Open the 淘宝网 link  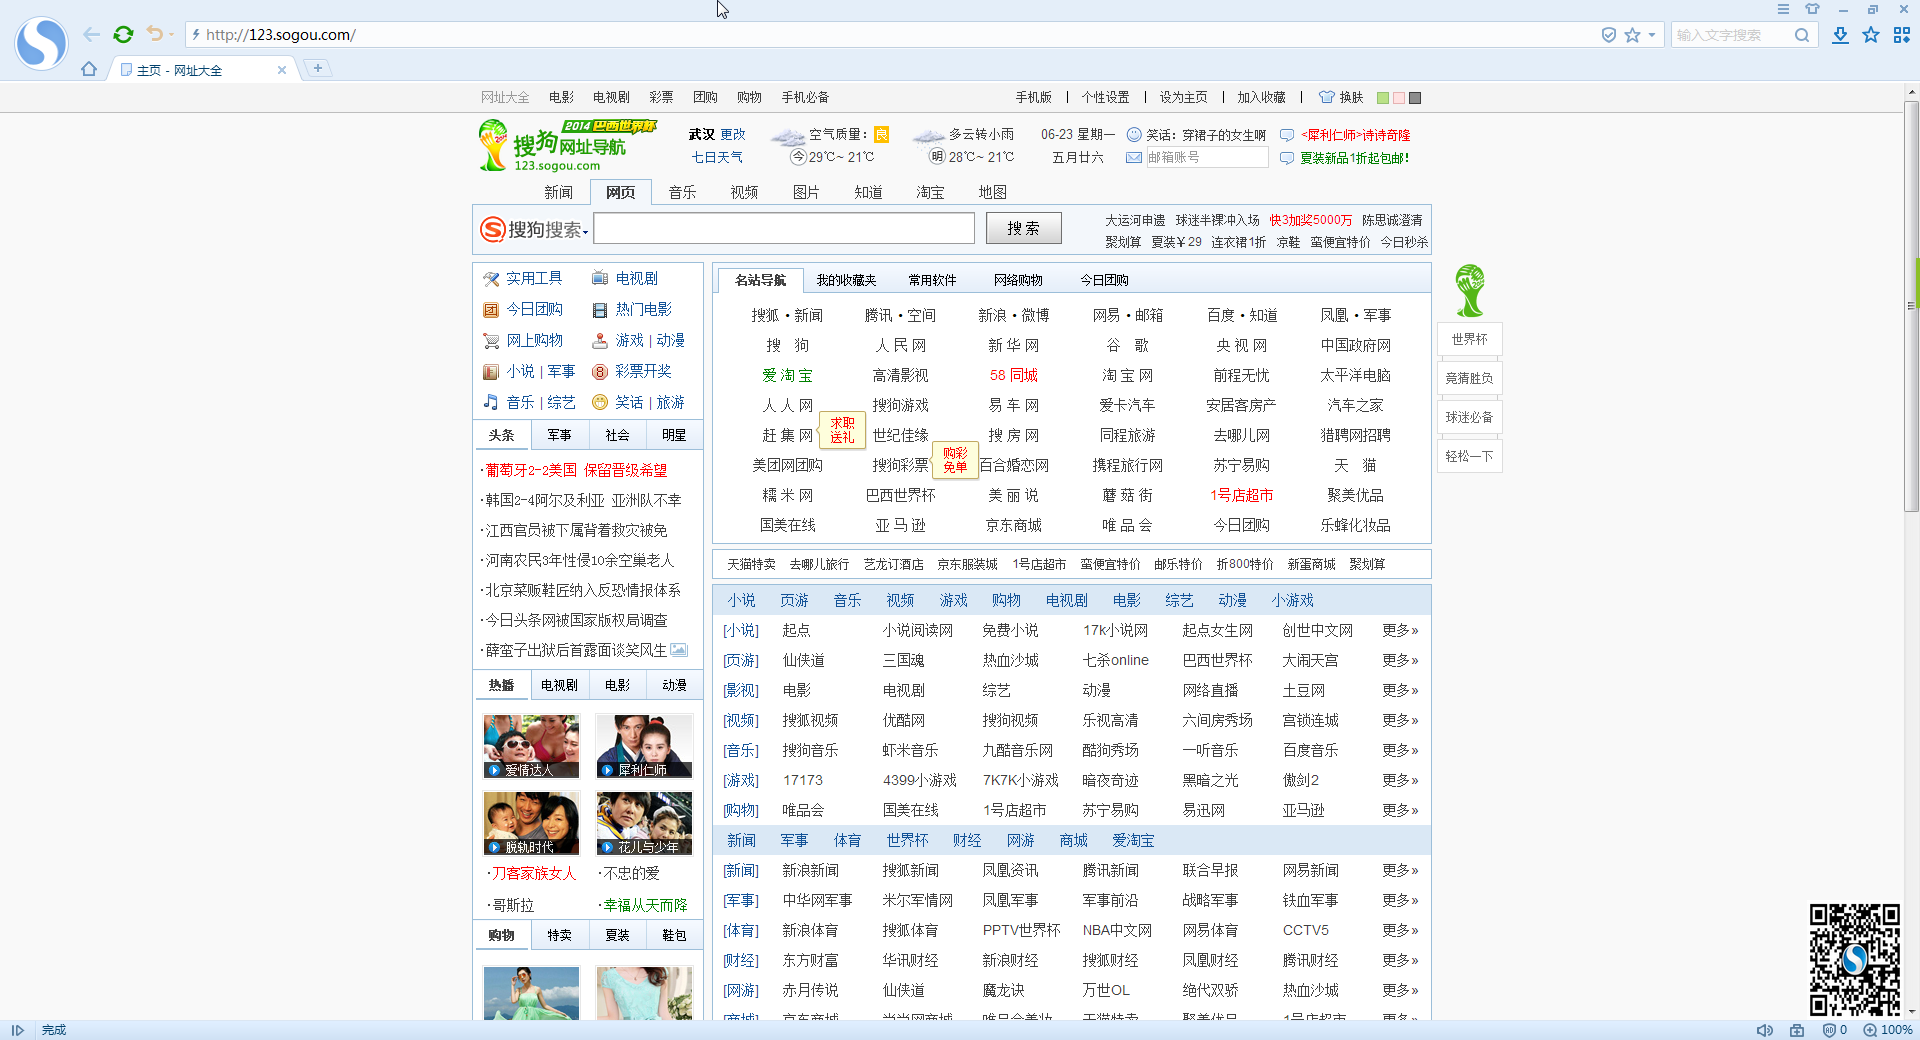coord(1127,375)
